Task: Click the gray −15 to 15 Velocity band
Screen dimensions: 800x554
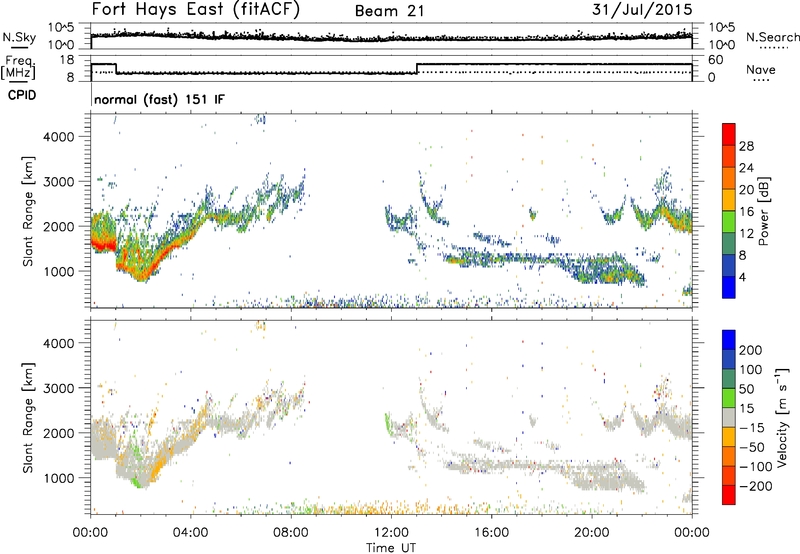Action: pyautogui.click(x=729, y=417)
